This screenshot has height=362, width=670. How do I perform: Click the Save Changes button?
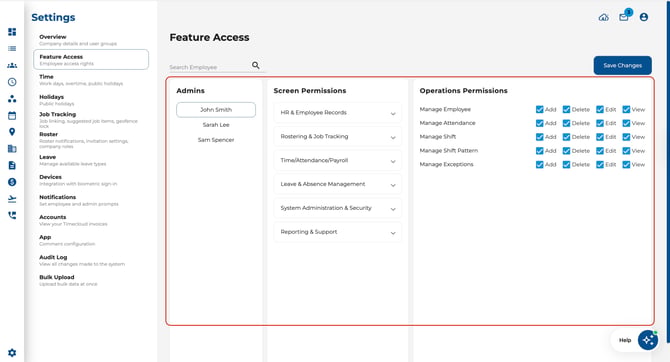point(623,65)
